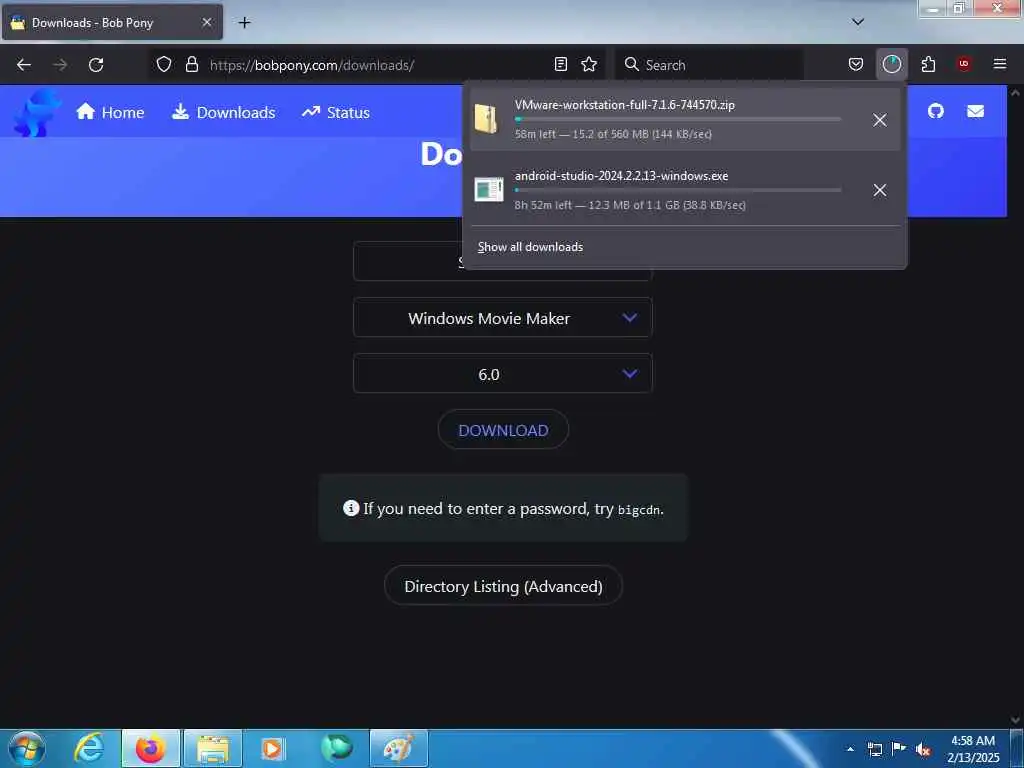Image resolution: width=1024 pixels, height=768 pixels.
Task: Open Directory Listing (Advanced)
Action: coord(503,586)
